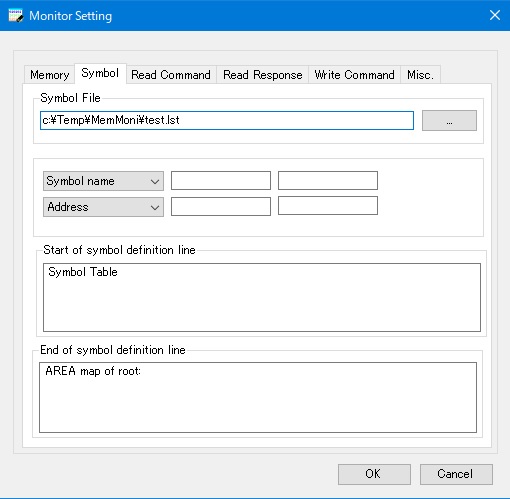Screen dimensions: 510x499
Task: Click the Monitor Setting title bar icon
Action: pos(16,16)
